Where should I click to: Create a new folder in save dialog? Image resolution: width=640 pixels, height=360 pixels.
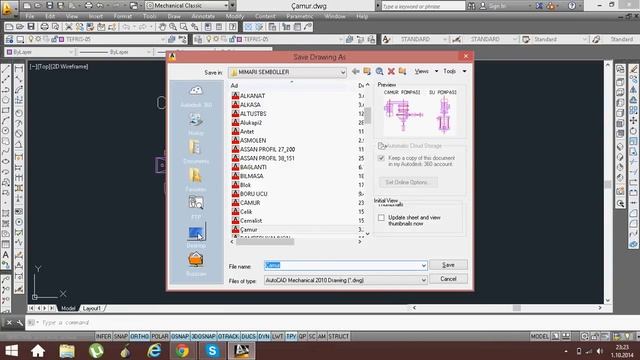[402, 71]
